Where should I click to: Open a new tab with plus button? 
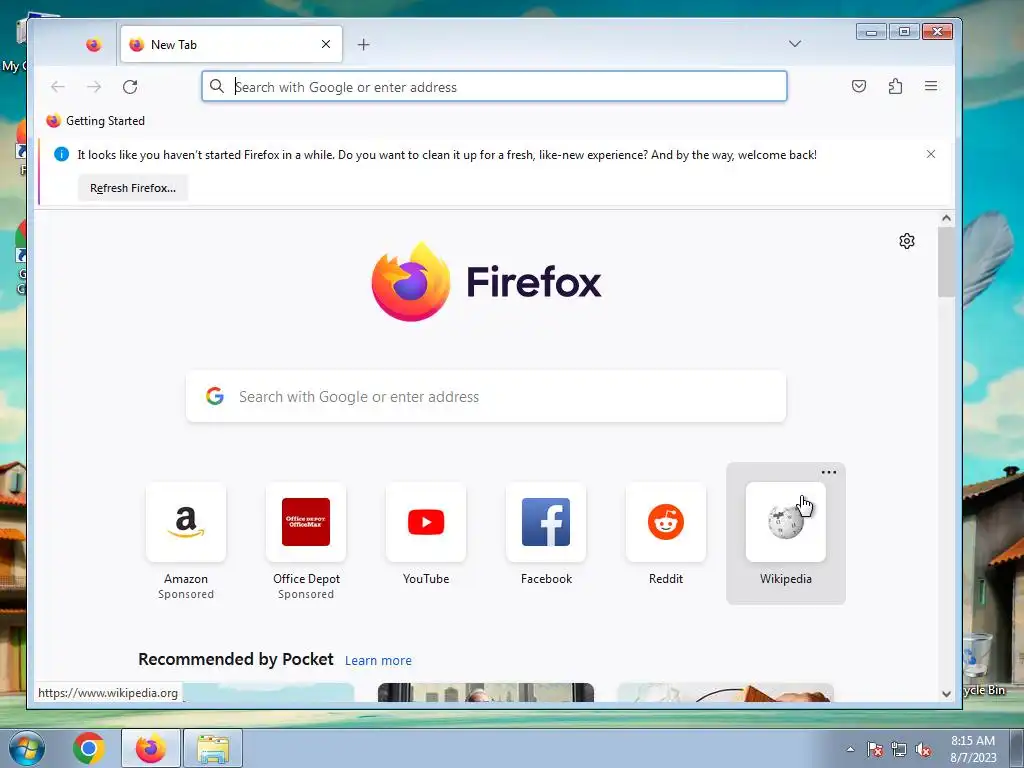point(364,44)
